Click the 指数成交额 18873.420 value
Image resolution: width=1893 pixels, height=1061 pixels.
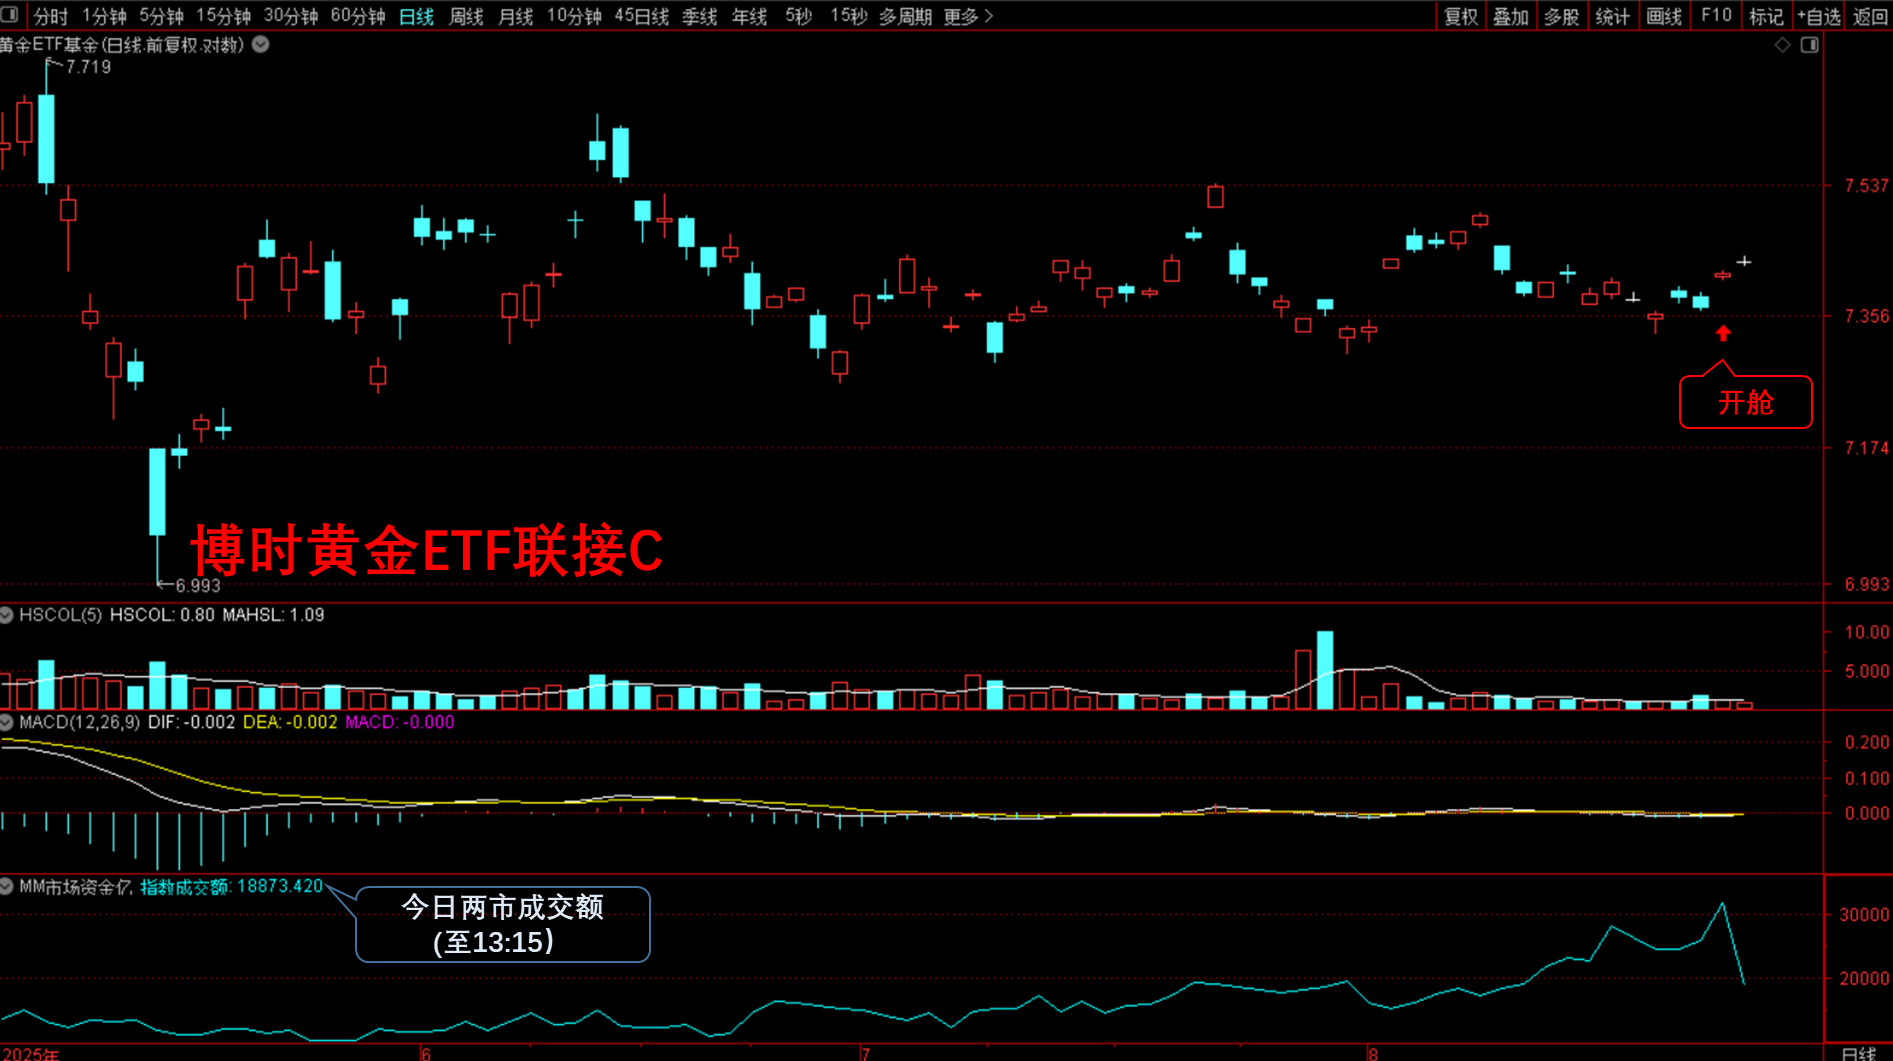pyautogui.click(x=231, y=887)
